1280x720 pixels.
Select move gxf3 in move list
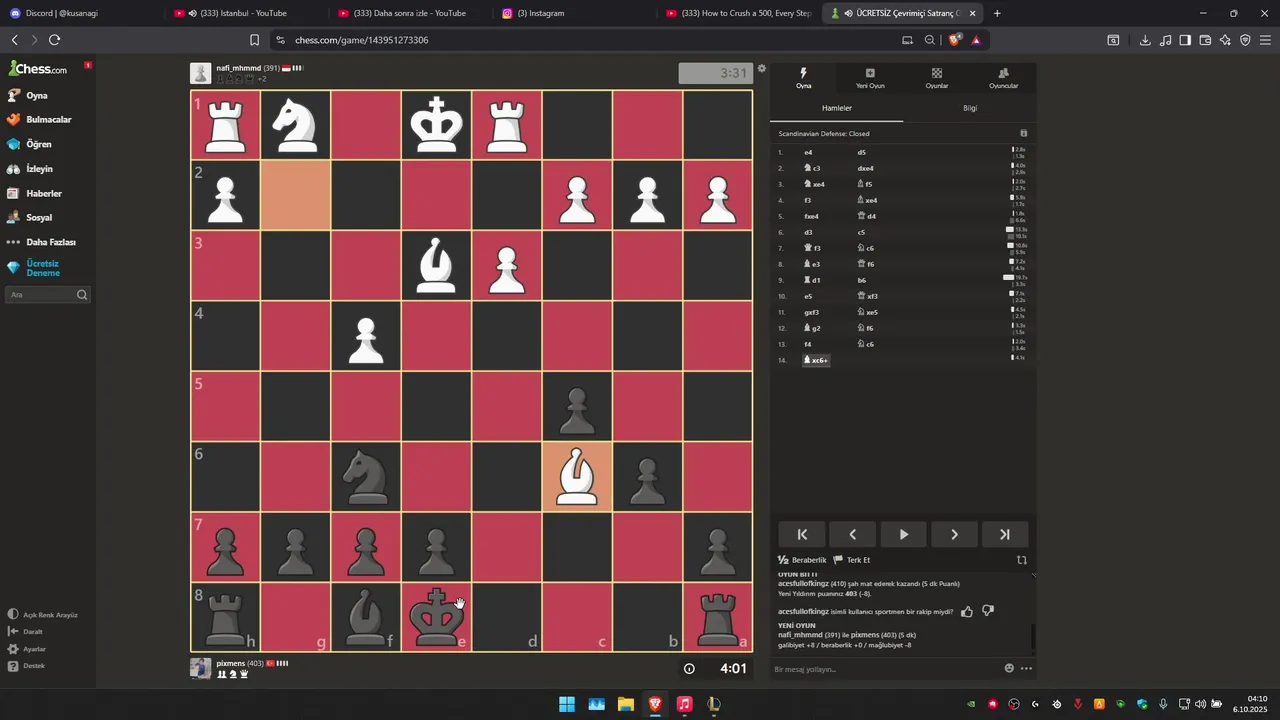click(811, 312)
